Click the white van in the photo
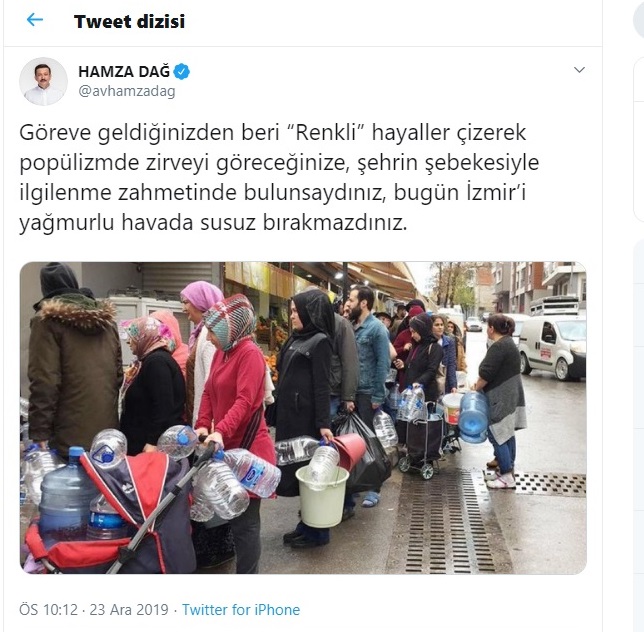The width and height of the screenshot is (644, 632). point(552,347)
